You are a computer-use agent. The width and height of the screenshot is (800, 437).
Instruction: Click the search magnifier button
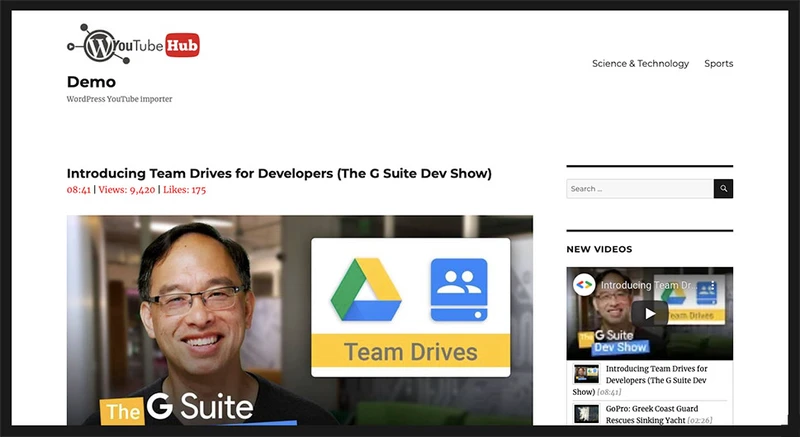coord(722,188)
